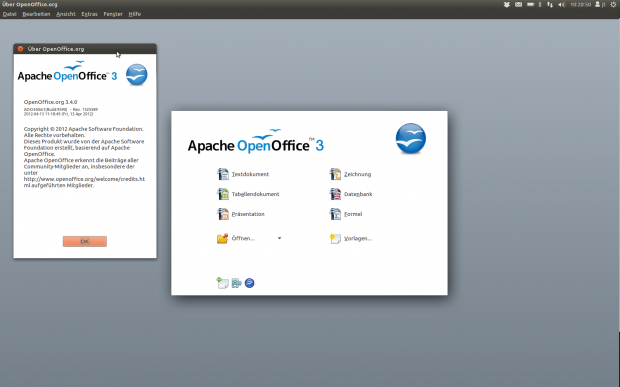The height and width of the screenshot is (387, 620).
Task: Click the add extensions puzzle-piece icon
Action: point(236,283)
